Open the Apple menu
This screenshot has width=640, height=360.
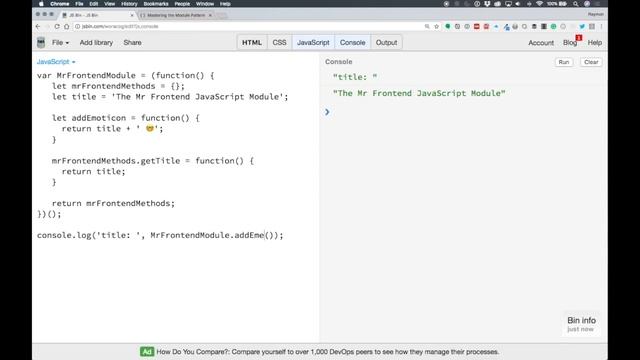click(41, 4)
